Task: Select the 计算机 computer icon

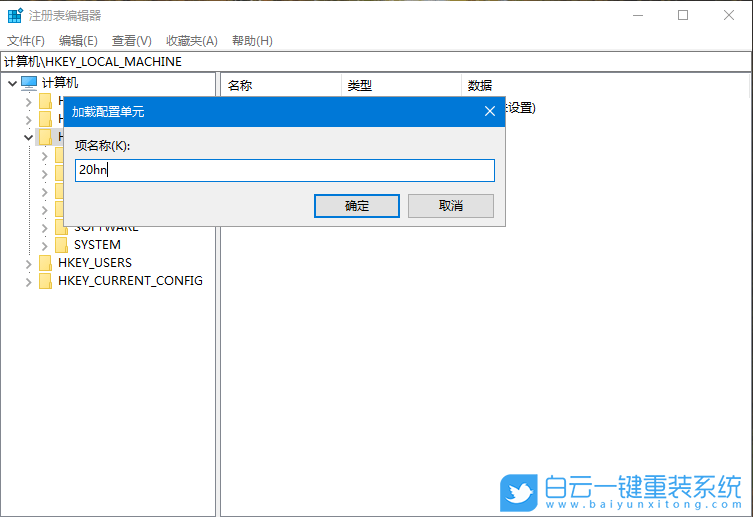Action: 29,83
